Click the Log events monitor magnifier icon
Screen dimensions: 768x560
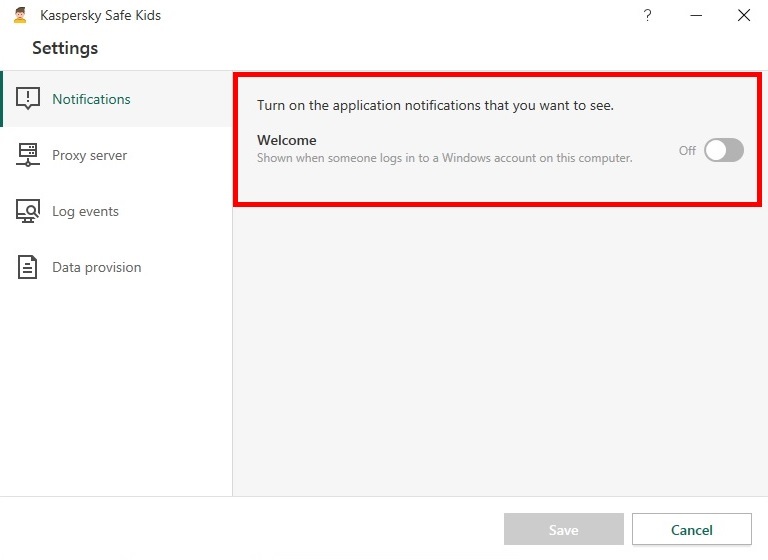click(x=28, y=211)
